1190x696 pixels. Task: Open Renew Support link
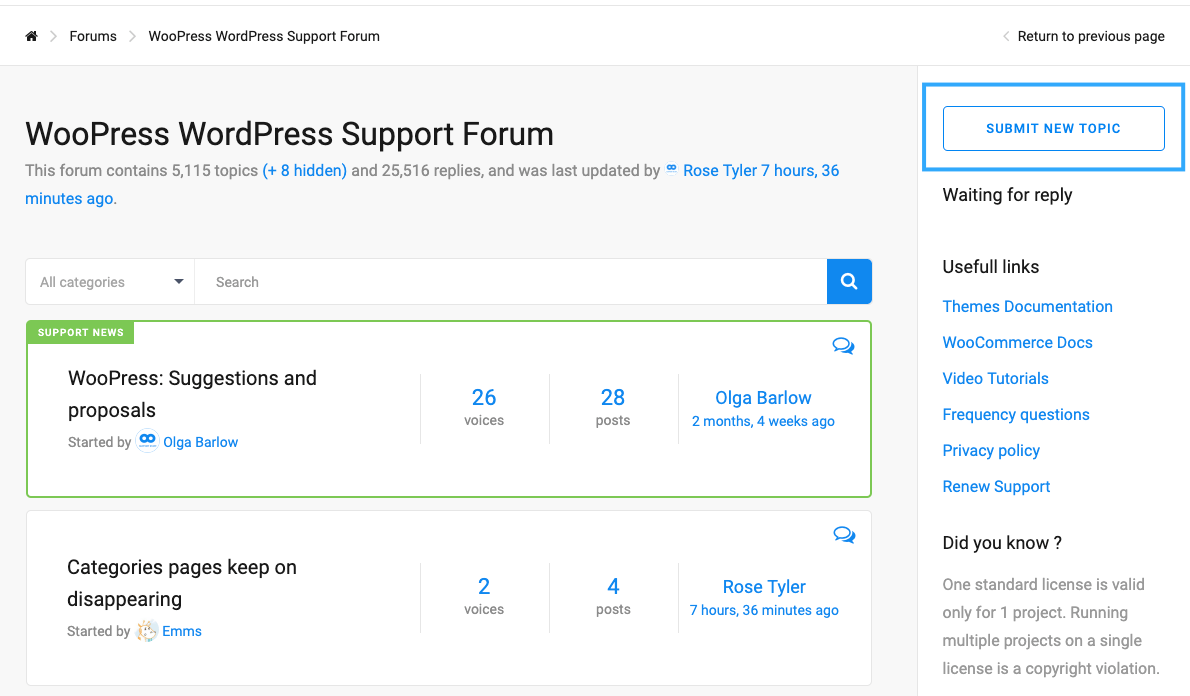click(996, 487)
